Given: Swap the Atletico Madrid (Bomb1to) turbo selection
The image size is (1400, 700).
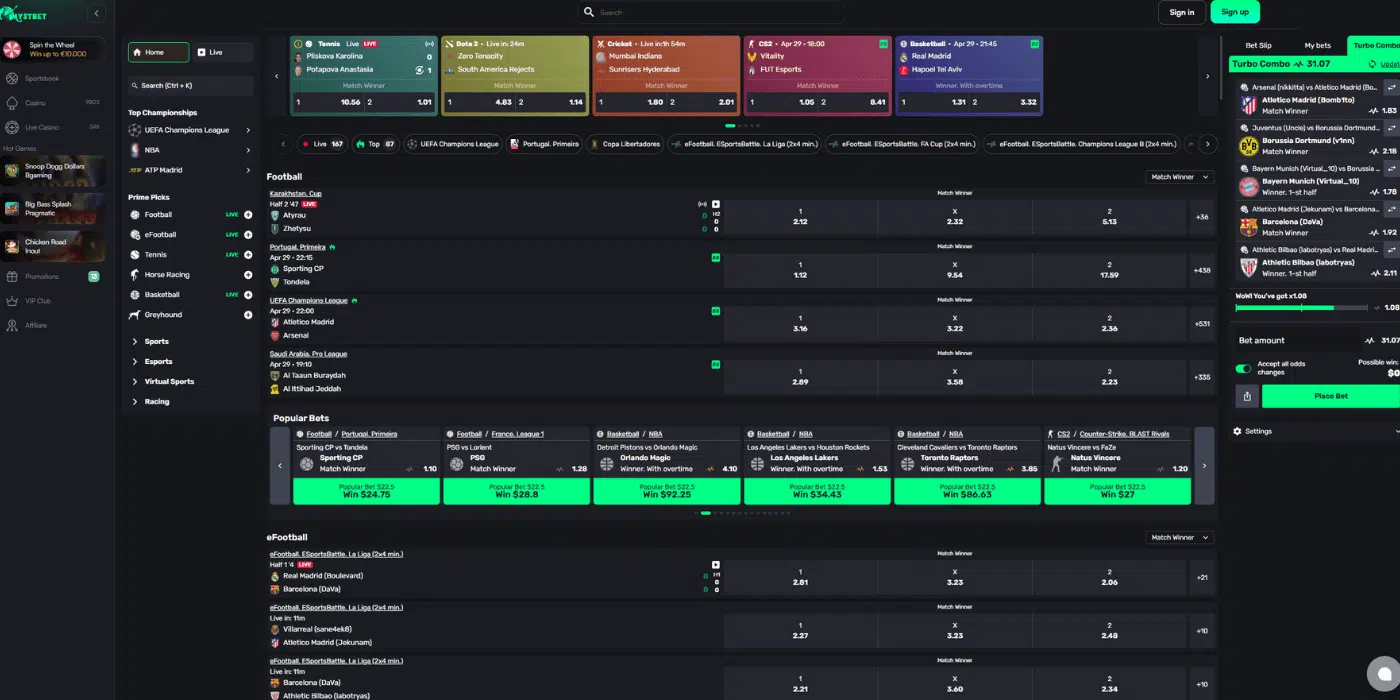Looking at the screenshot, I should tap(1390, 87).
